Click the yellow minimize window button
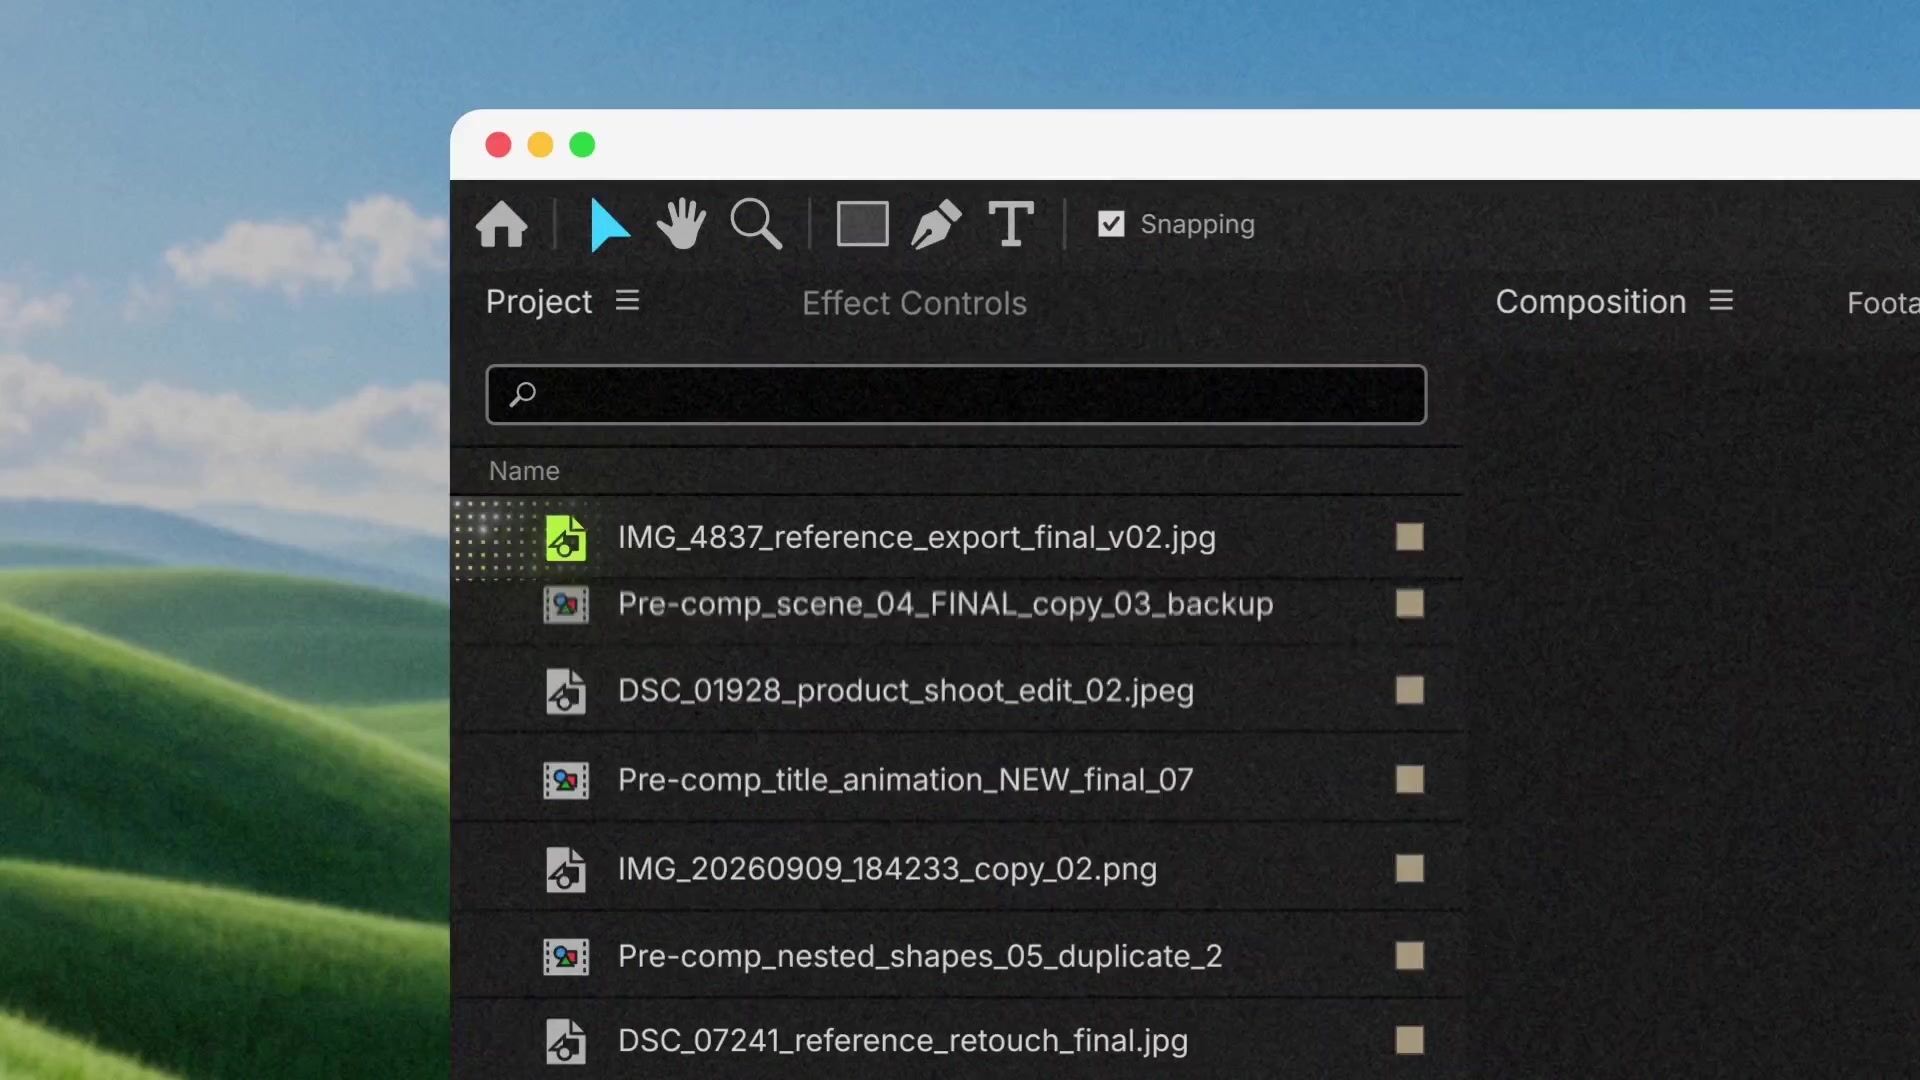This screenshot has height=1080, width=1920. click(x=540, y=145)
